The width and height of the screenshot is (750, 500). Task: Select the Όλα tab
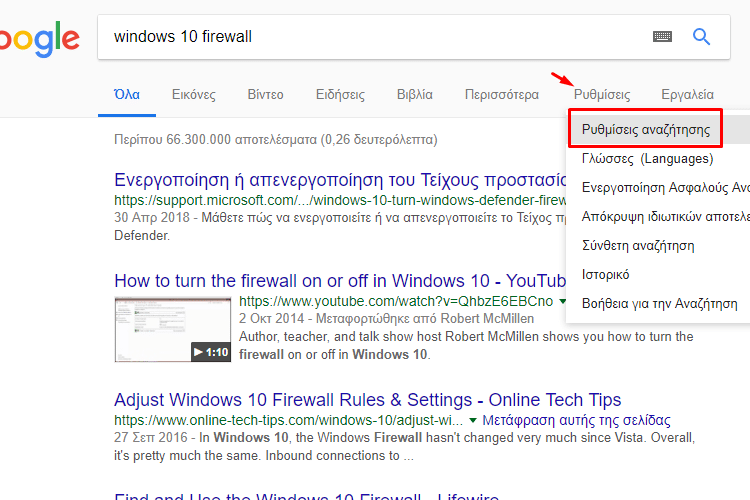tap(127, 94)
